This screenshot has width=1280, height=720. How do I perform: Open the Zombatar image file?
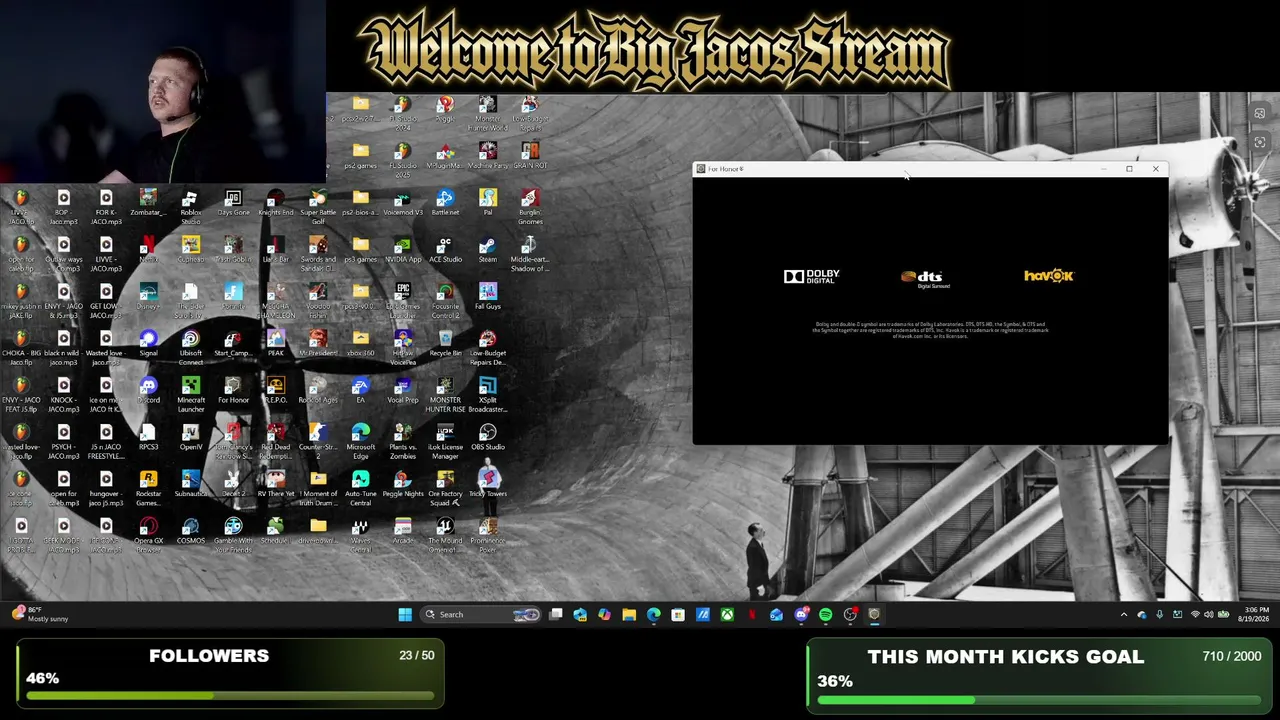148,202
